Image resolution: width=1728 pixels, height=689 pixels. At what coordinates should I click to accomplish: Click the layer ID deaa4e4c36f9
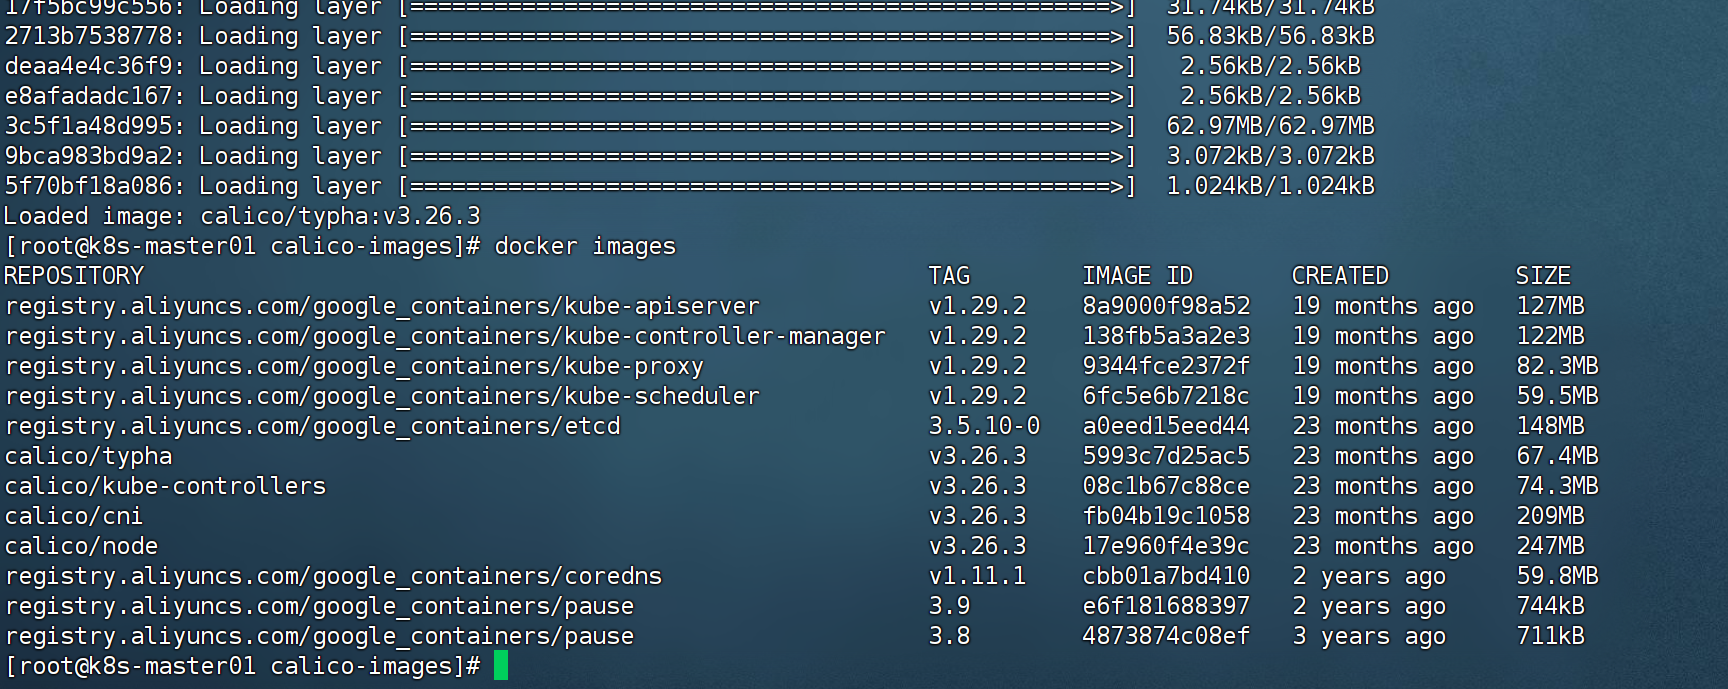coord(88,66)
